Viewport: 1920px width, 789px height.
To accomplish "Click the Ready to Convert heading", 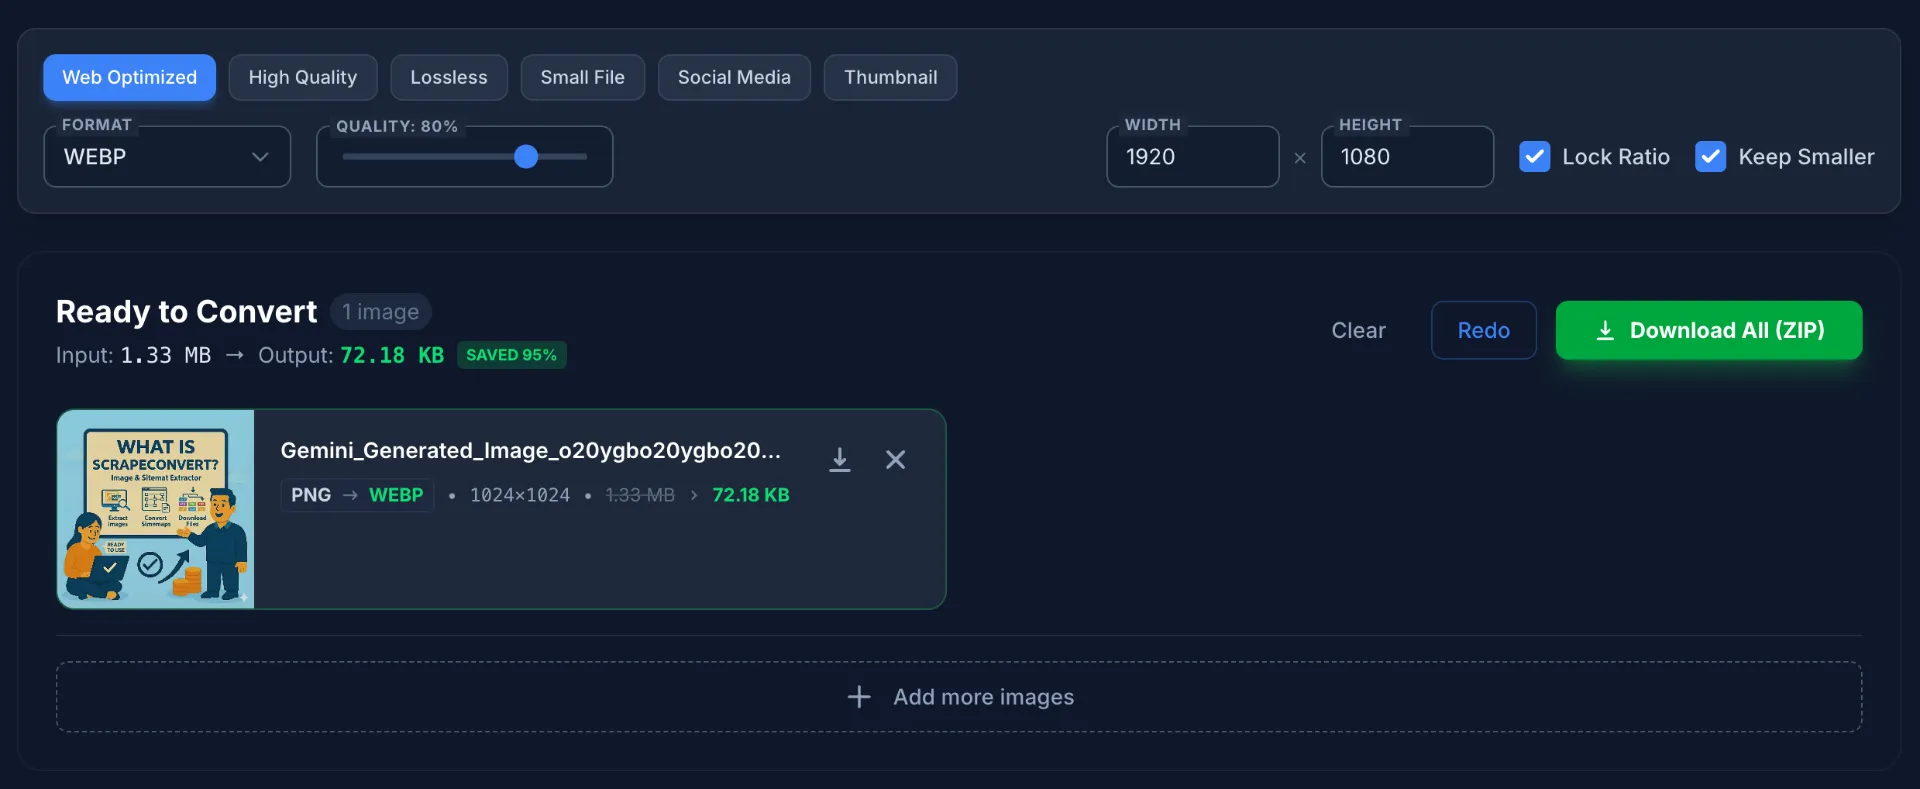I will click(x=186, y=312).
